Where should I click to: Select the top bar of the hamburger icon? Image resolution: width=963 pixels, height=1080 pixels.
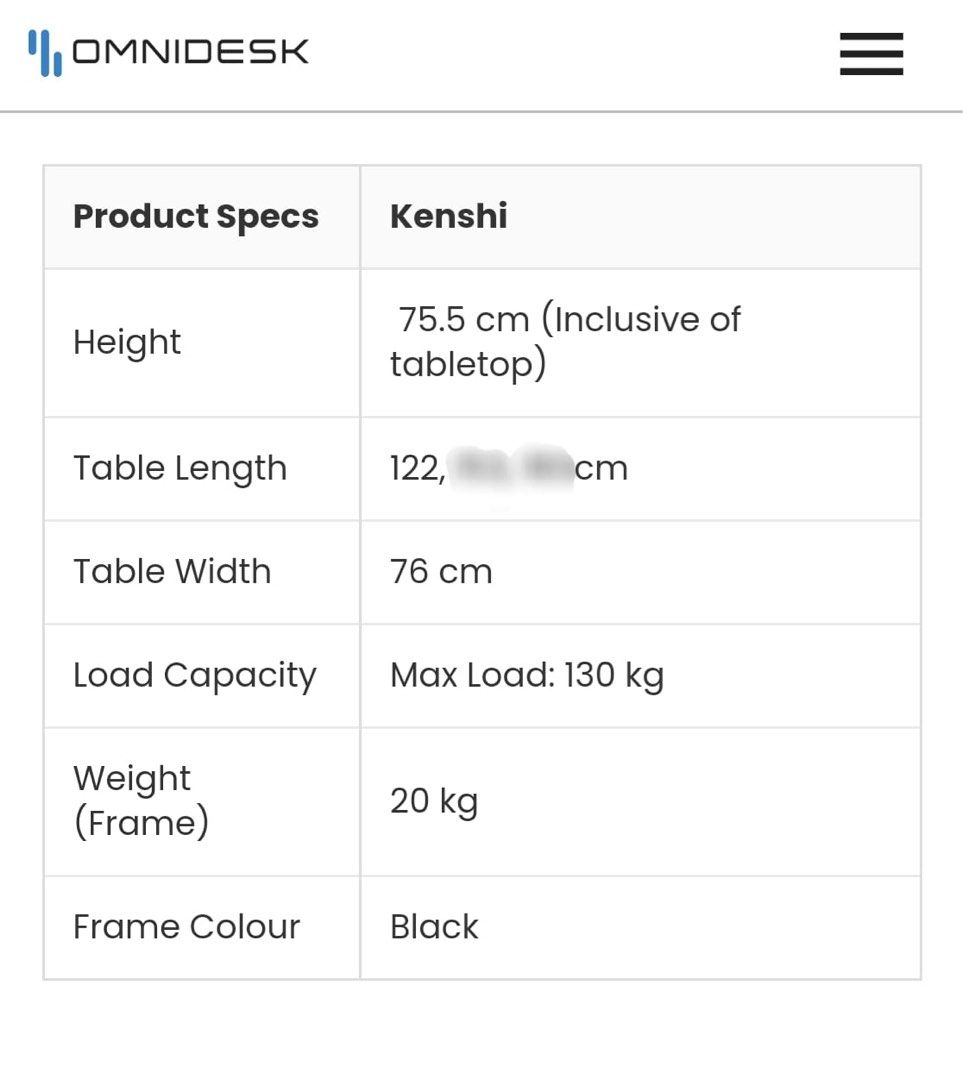click(870, 38)
